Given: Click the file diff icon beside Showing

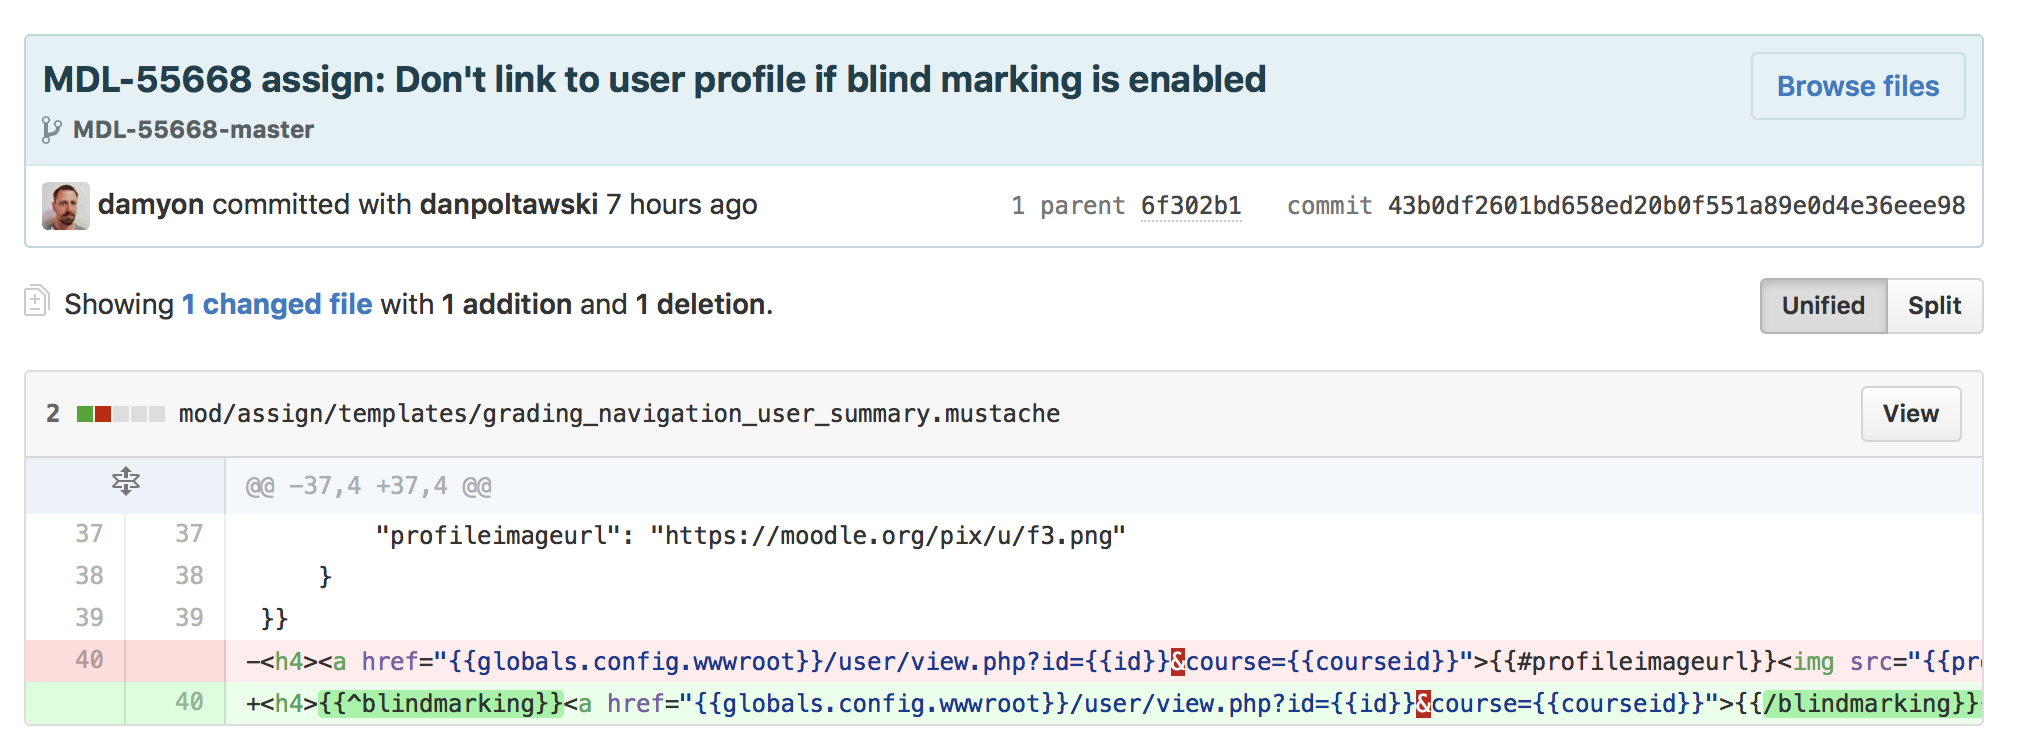Looking at the screenshot, I should 37,301.
